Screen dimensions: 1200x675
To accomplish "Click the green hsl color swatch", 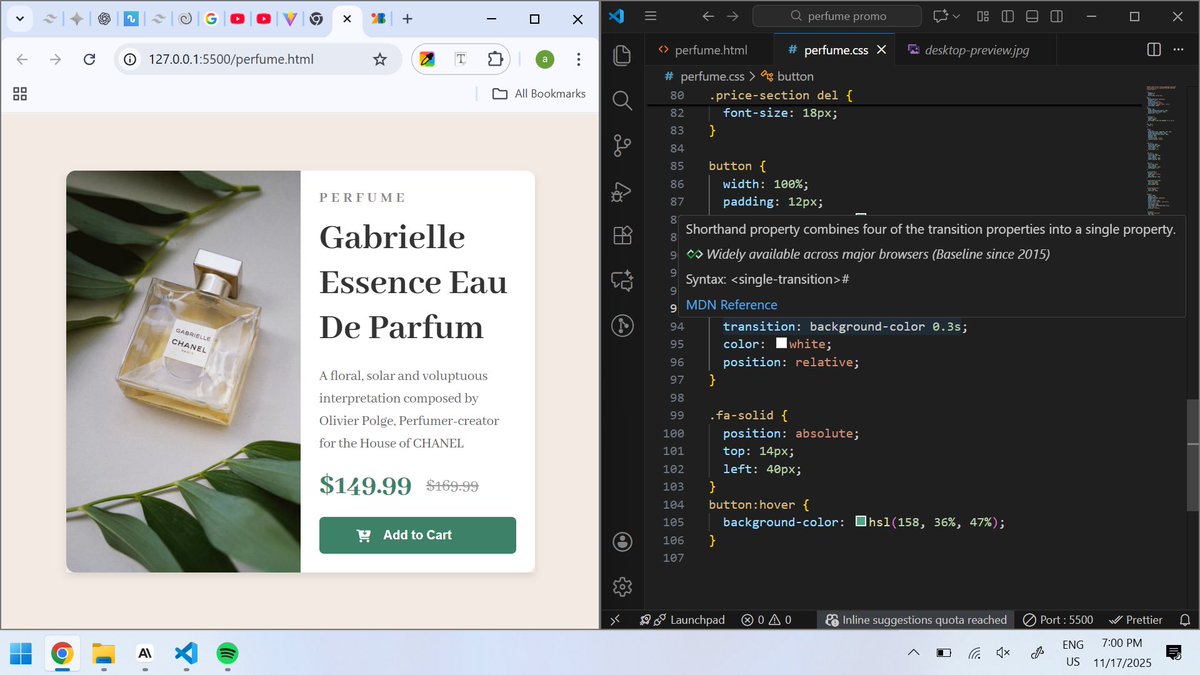I will tap(861, 522).
